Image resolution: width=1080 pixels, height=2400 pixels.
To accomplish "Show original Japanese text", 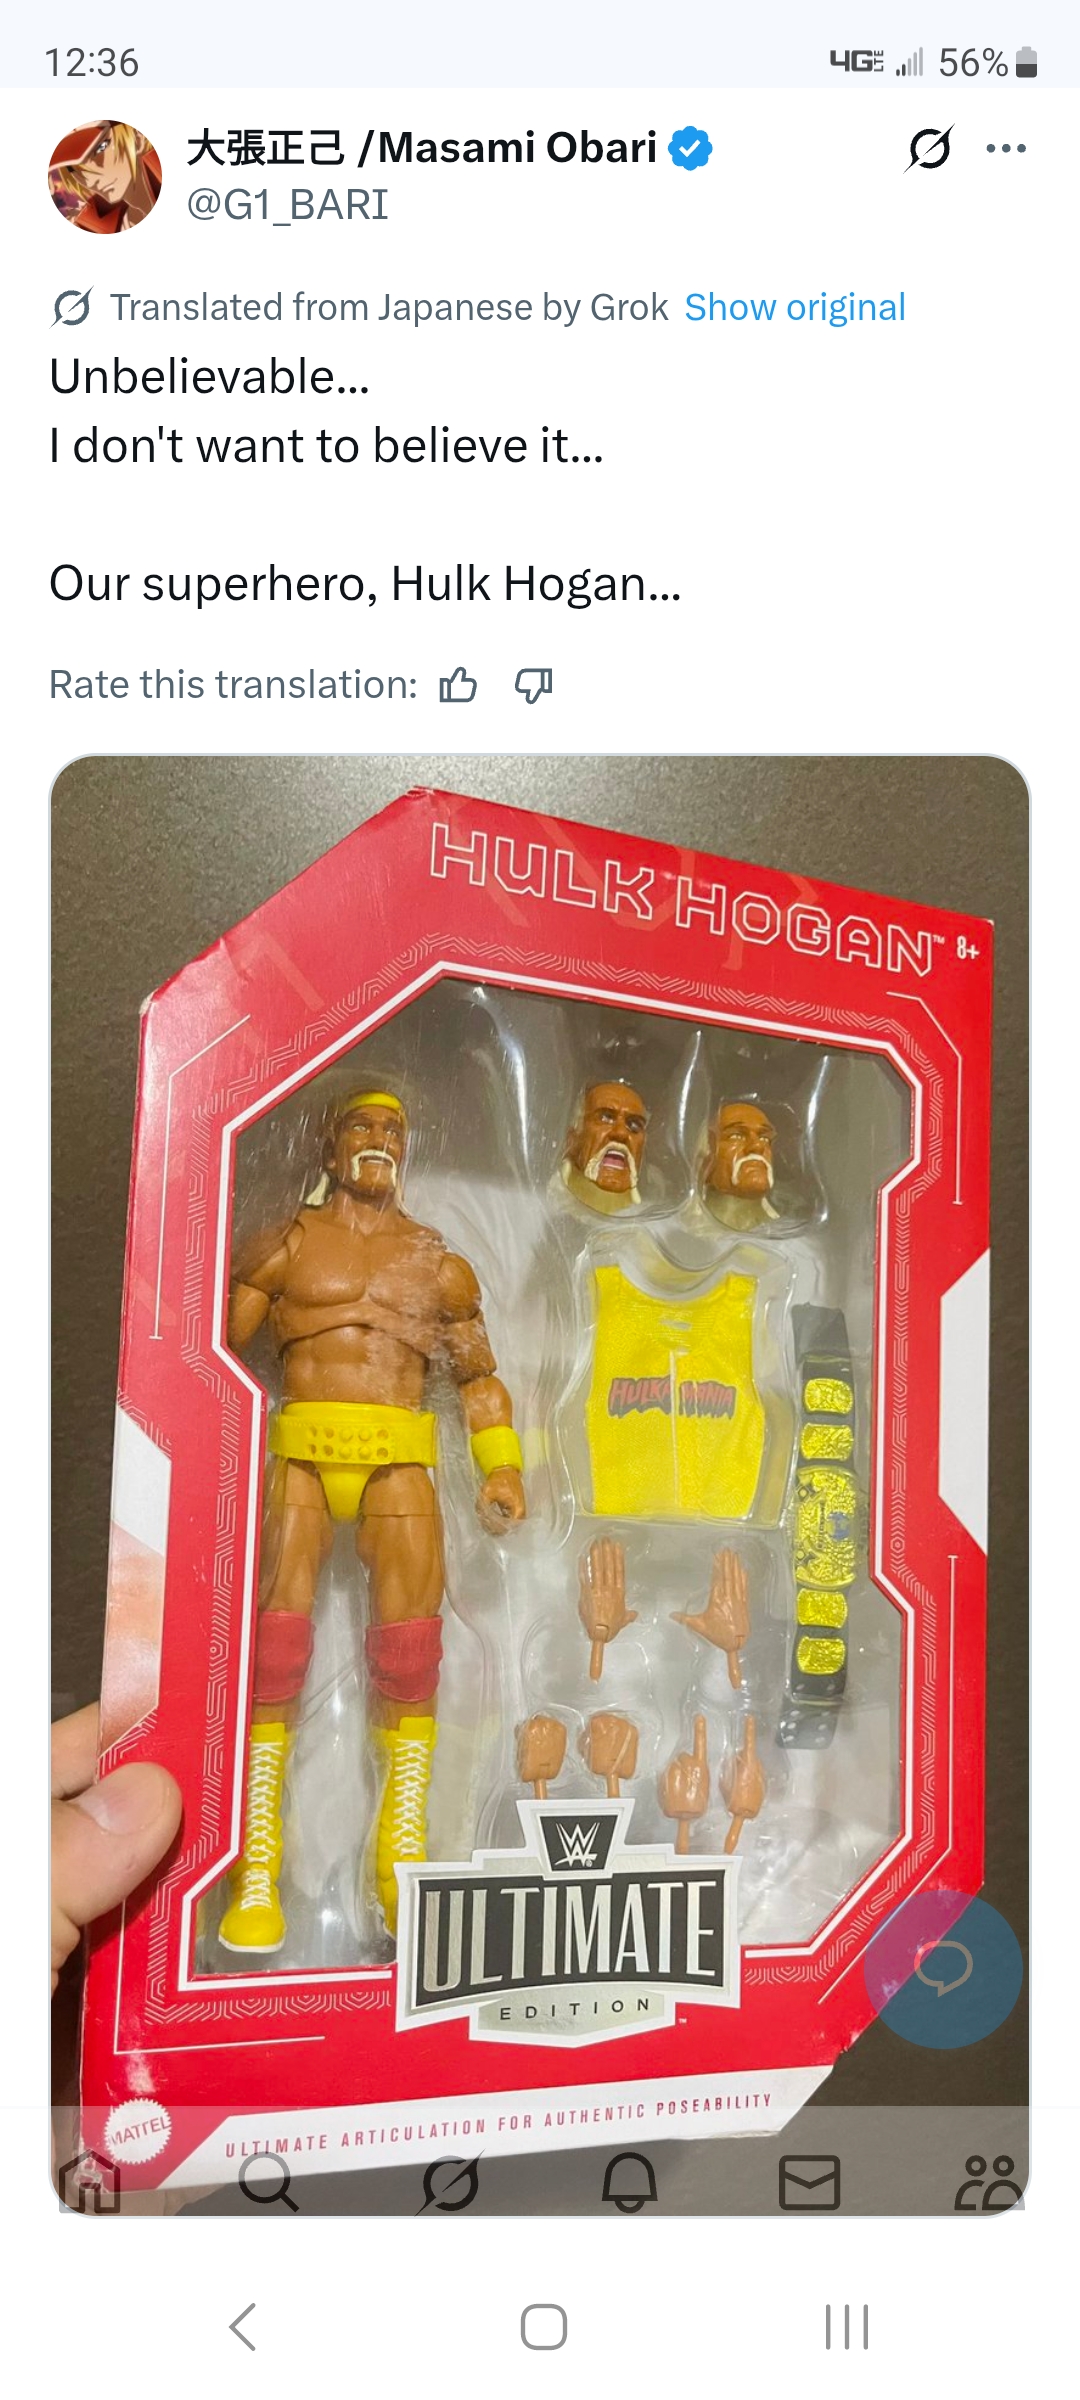I will pyautogui.click(x=795, y=307).
